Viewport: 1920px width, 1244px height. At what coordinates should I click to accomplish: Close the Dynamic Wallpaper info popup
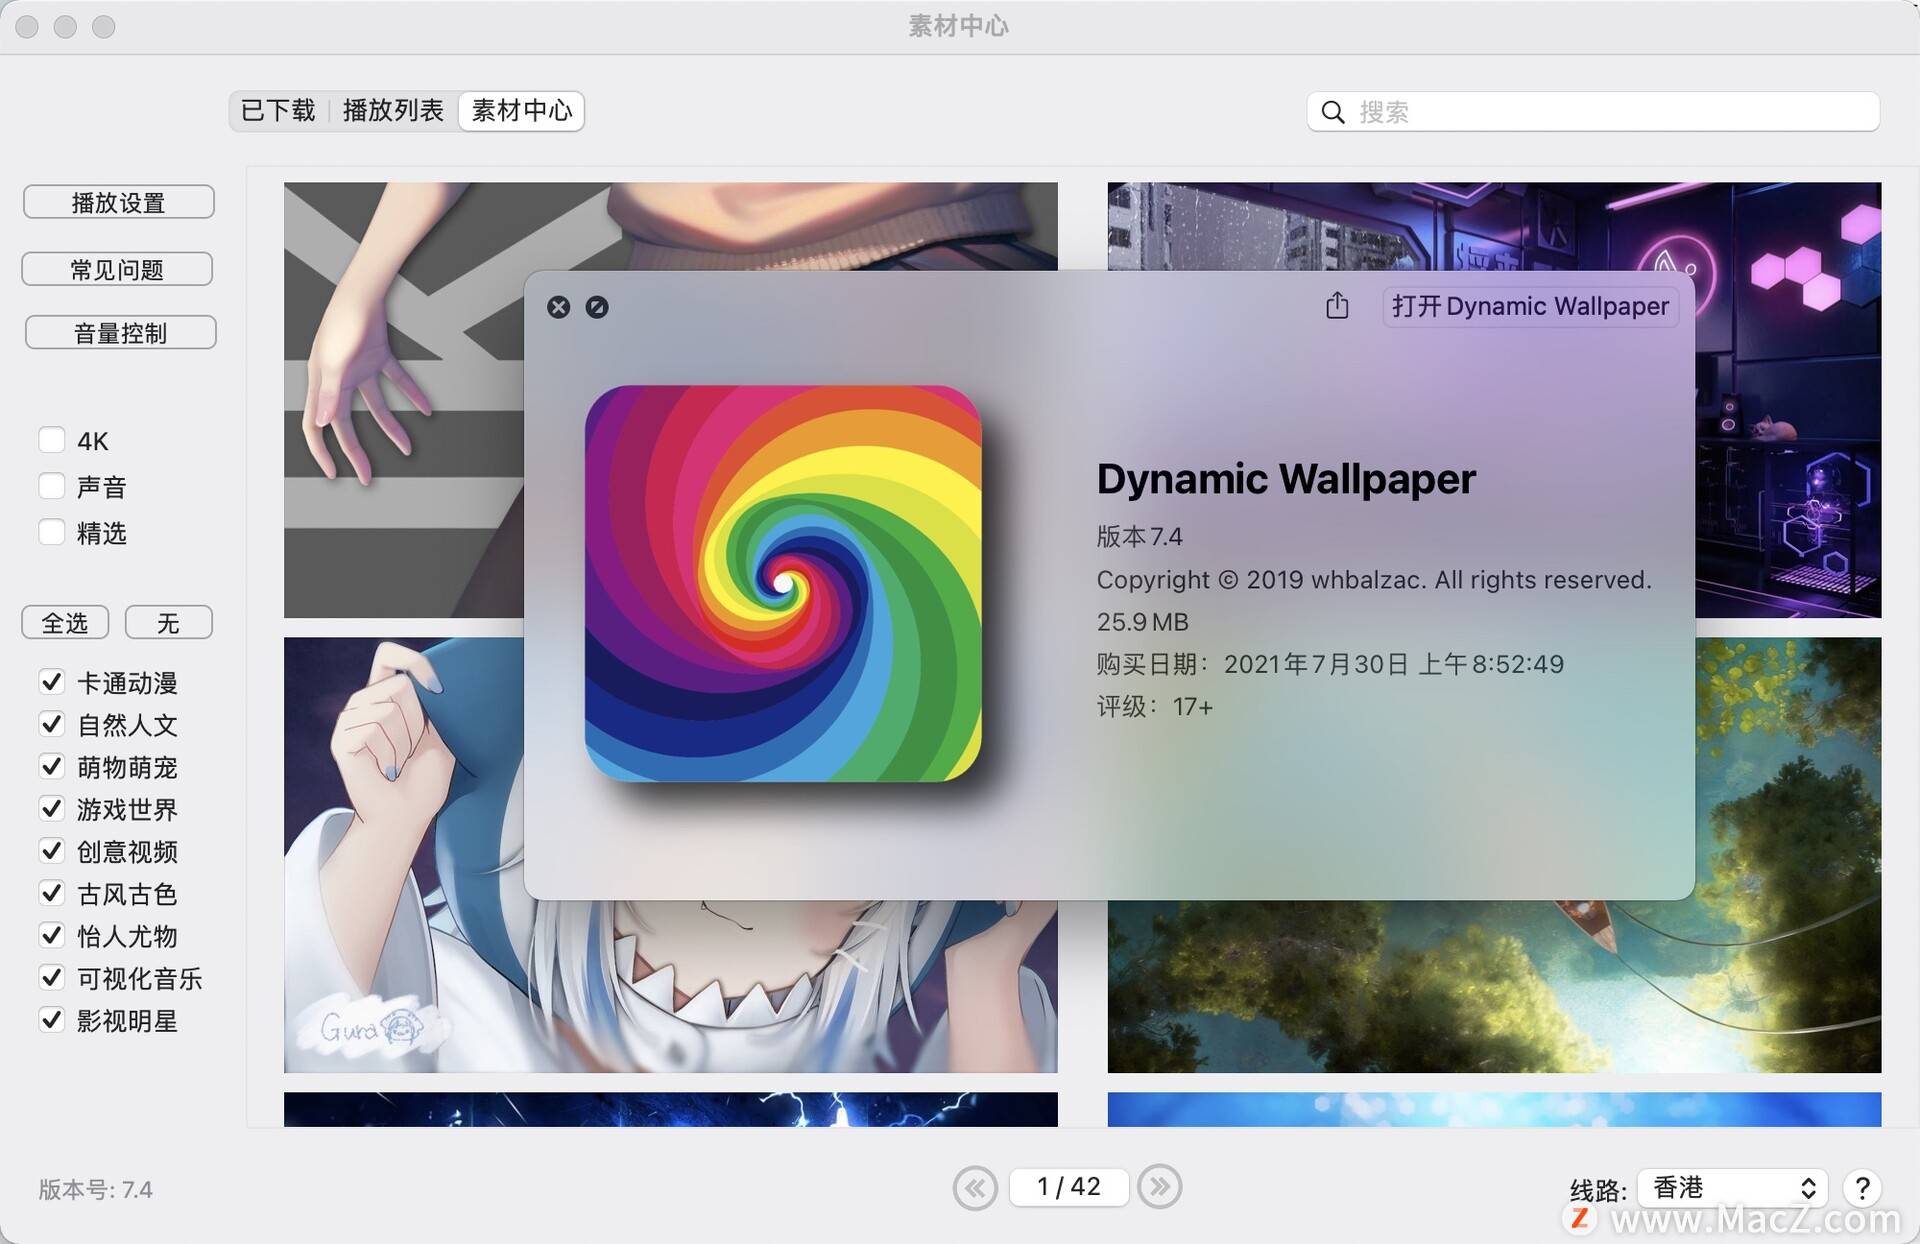(x=559, y=307)
